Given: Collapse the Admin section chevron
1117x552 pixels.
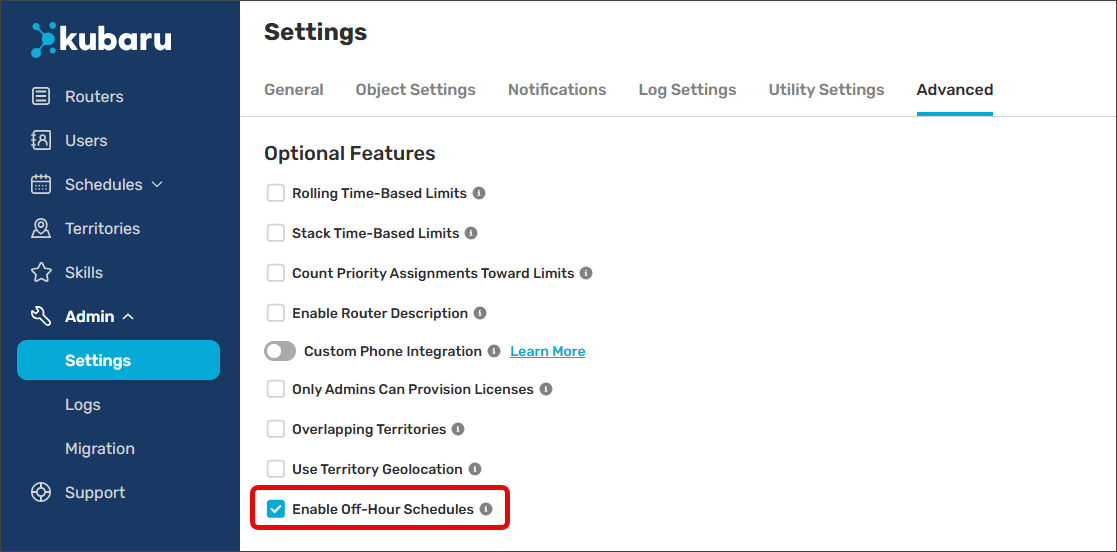Looking at the screenshot, I should click(128, 317).
